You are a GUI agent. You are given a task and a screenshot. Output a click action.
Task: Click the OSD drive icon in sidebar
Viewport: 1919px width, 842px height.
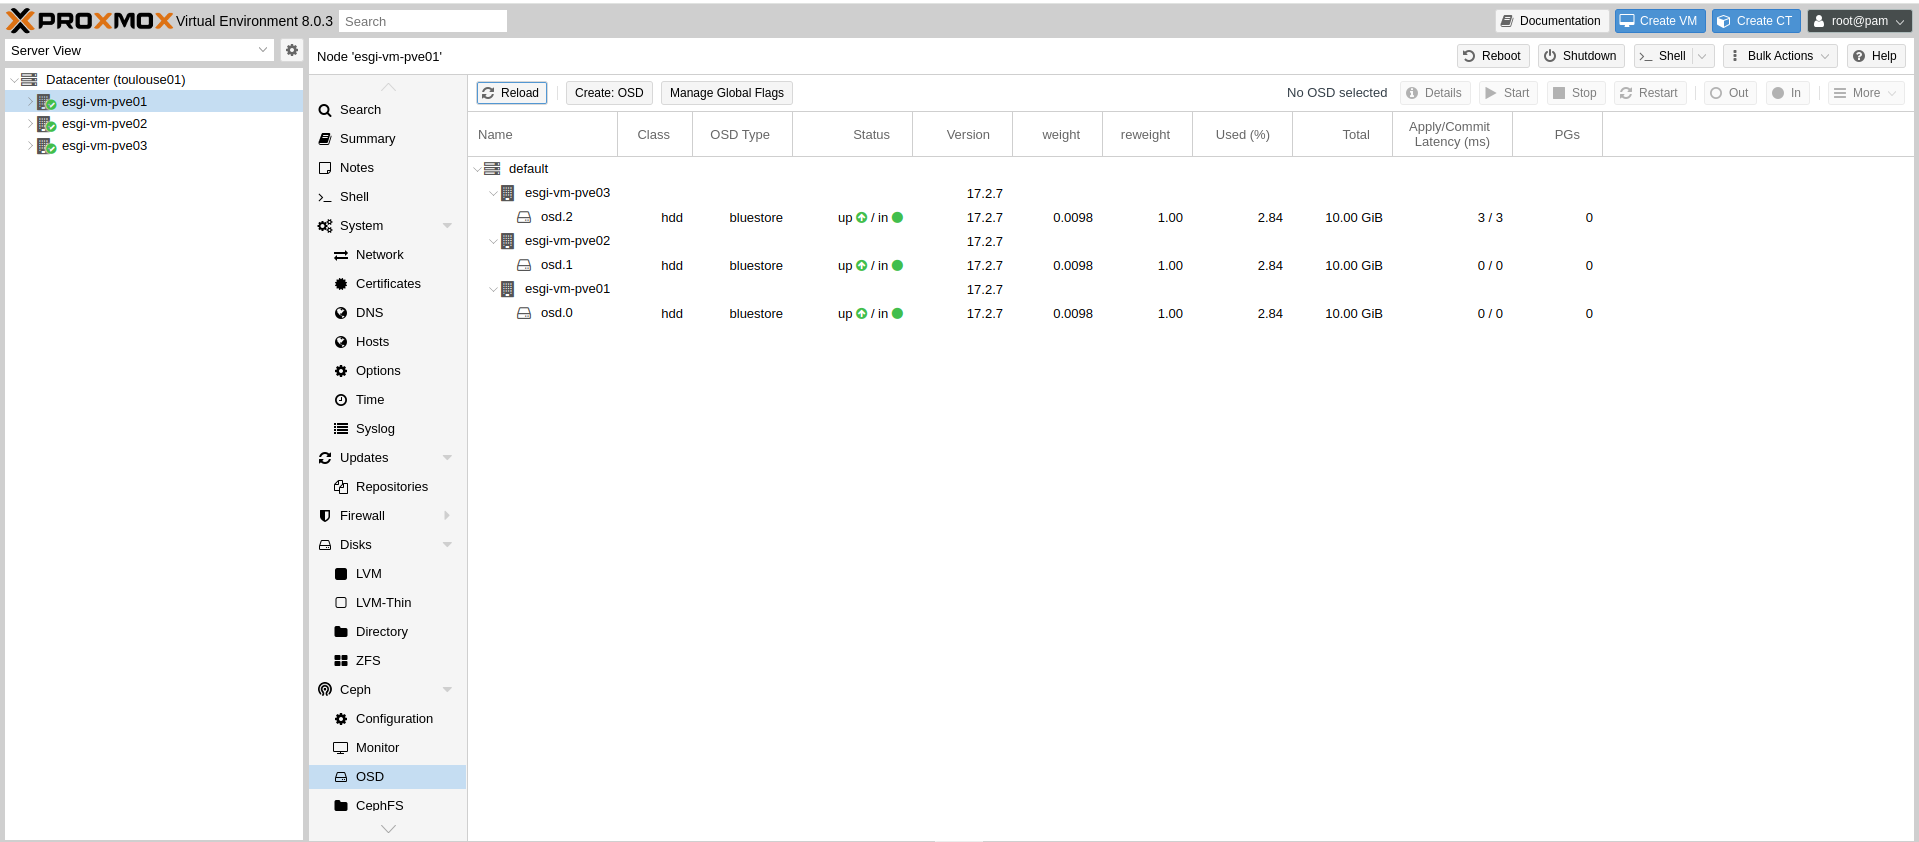click(x=341, y=777)
